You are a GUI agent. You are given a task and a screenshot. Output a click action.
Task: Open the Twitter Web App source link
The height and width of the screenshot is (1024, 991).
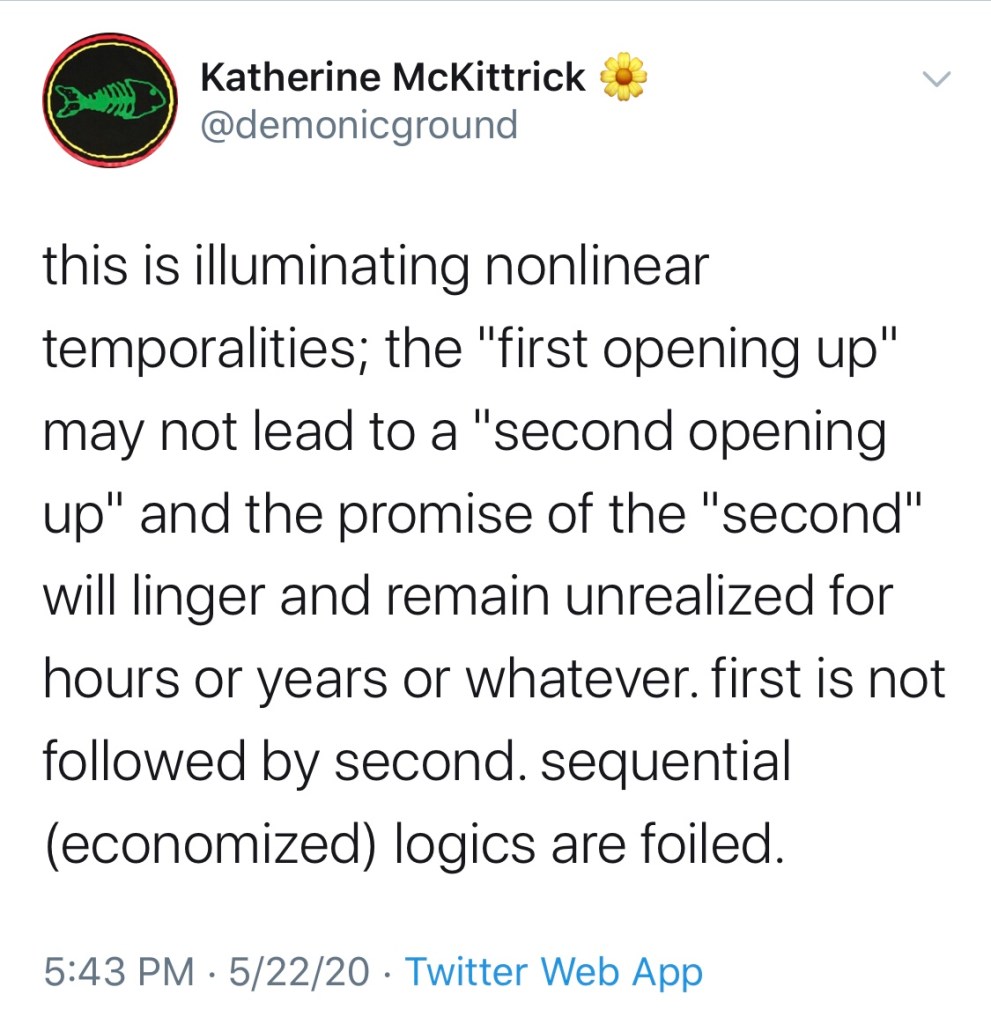coord(553,971)
